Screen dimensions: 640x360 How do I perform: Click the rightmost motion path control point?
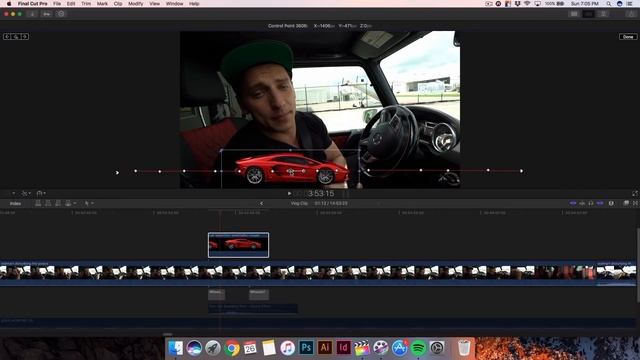(522, 171)
